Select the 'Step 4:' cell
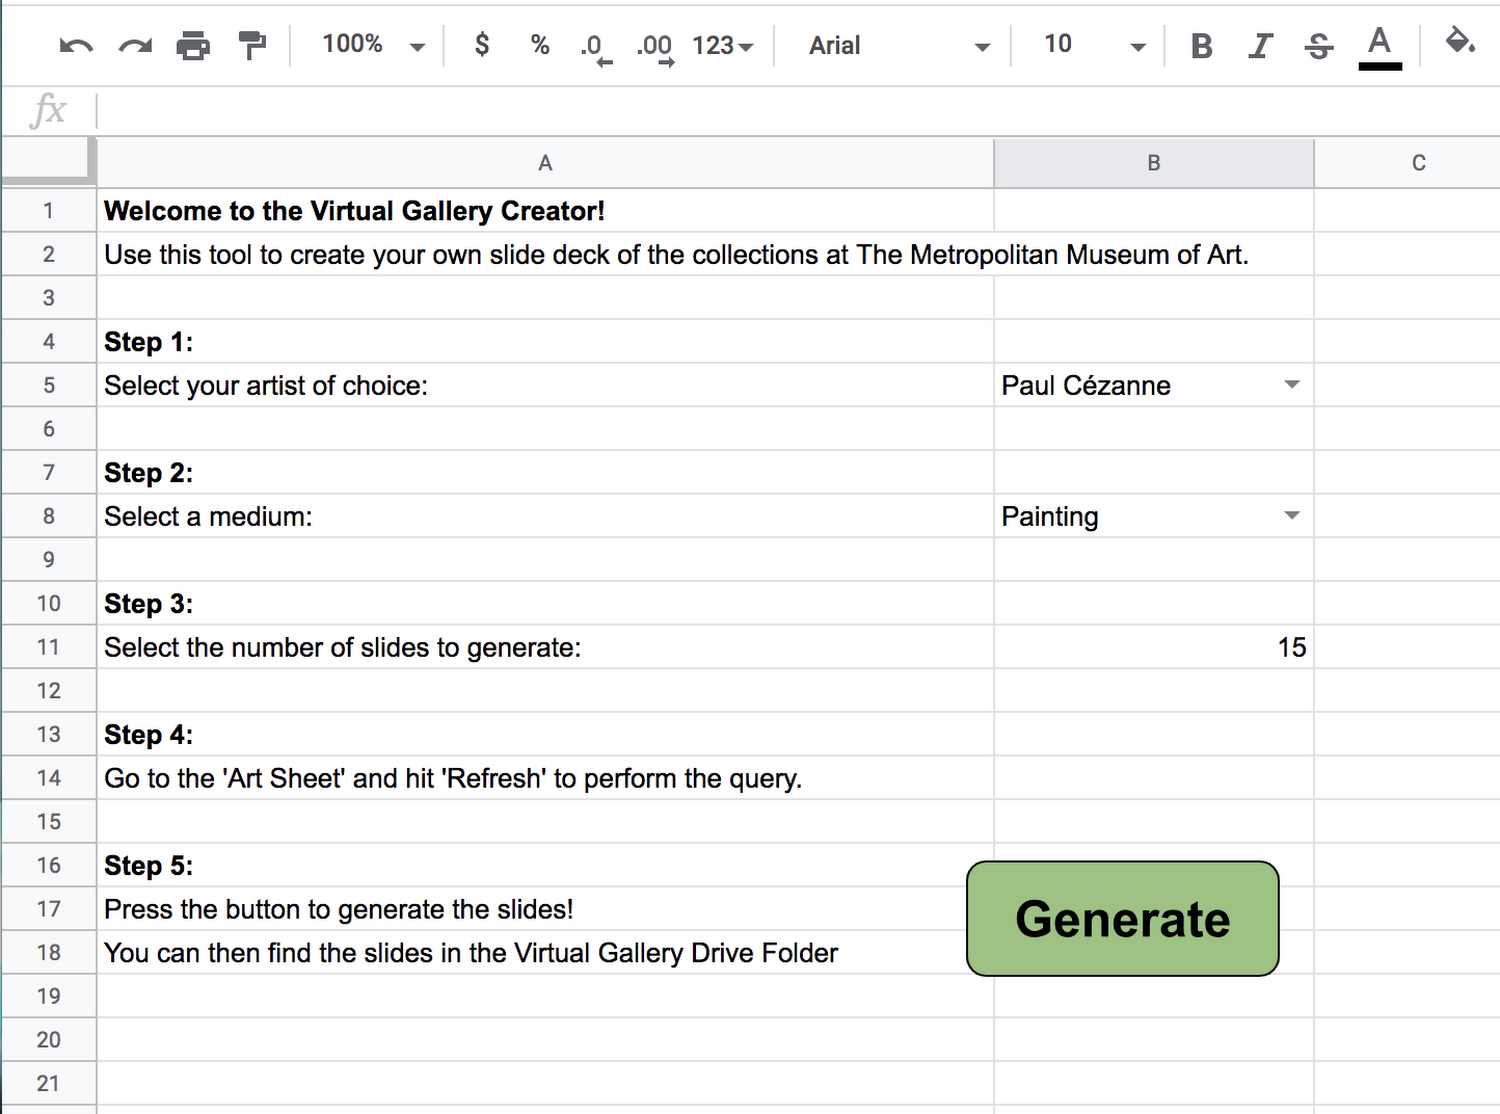Viewport: 1500px width, 1114px height. pyautogui.click(x=545, y=734)
